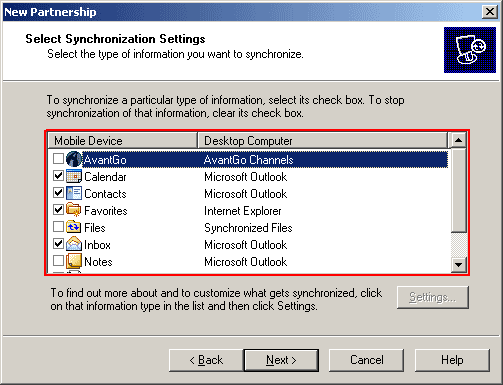The image size is (503, 385).
Task: Select the Files row label
Action: pos(95,228)
